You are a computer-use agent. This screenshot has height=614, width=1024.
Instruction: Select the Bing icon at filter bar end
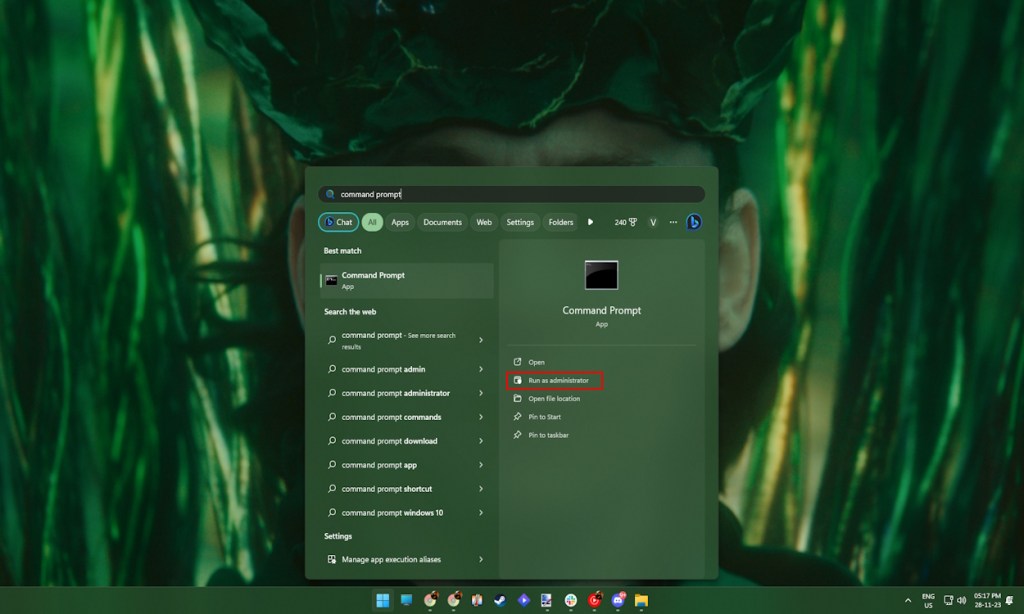[694, 222]
